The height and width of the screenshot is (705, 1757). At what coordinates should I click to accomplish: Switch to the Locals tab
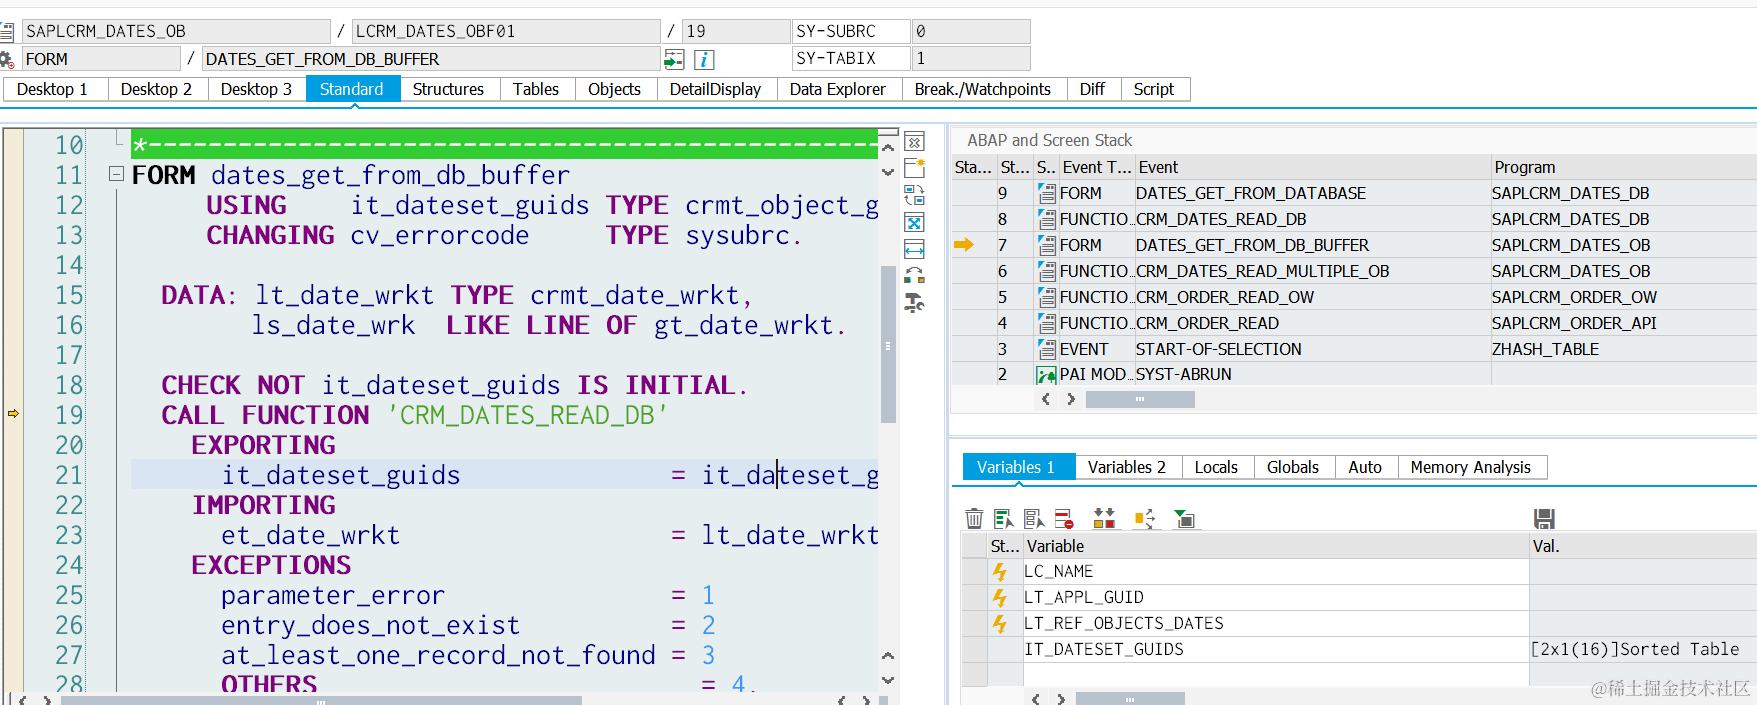click(1216, 467)
